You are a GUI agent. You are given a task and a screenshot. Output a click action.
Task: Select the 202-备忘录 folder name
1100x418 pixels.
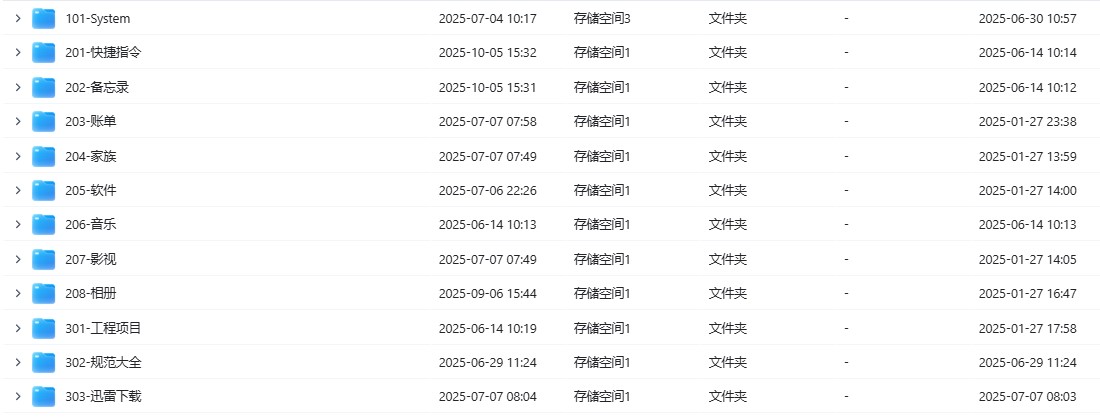point(97,88)
